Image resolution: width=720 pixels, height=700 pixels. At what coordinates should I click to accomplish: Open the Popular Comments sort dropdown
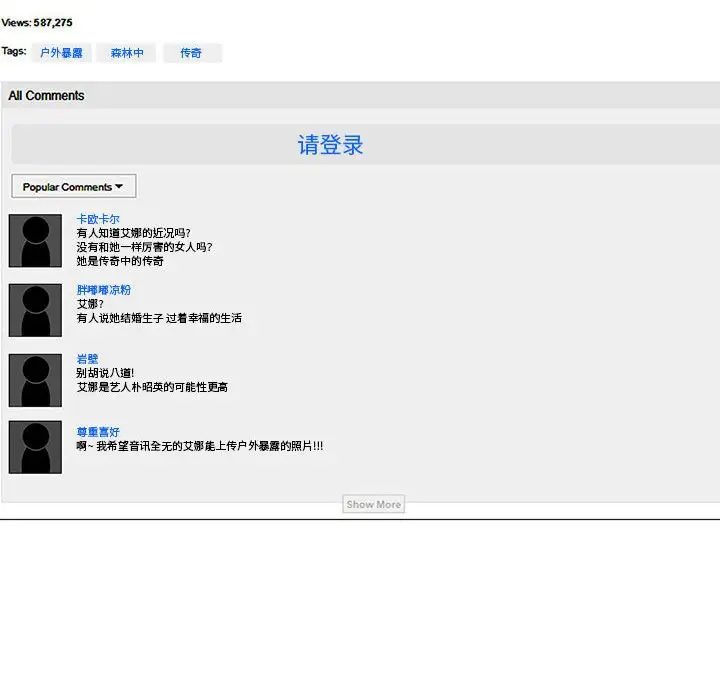click(73, 187)
